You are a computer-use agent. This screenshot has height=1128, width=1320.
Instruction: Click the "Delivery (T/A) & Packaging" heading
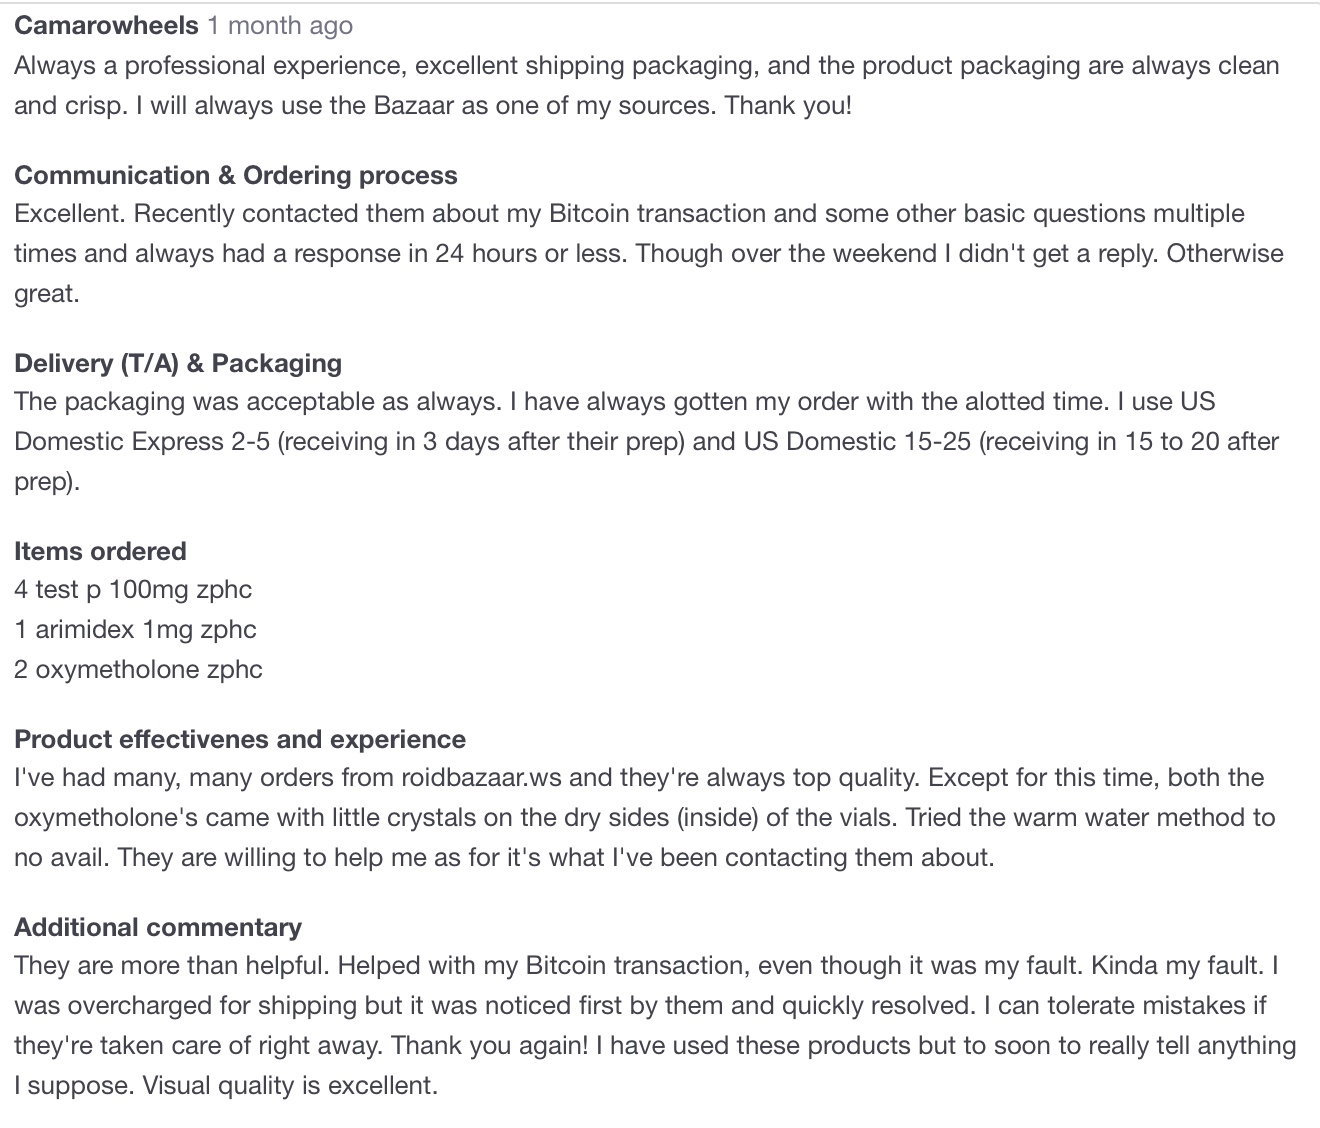tap(178, 363)
